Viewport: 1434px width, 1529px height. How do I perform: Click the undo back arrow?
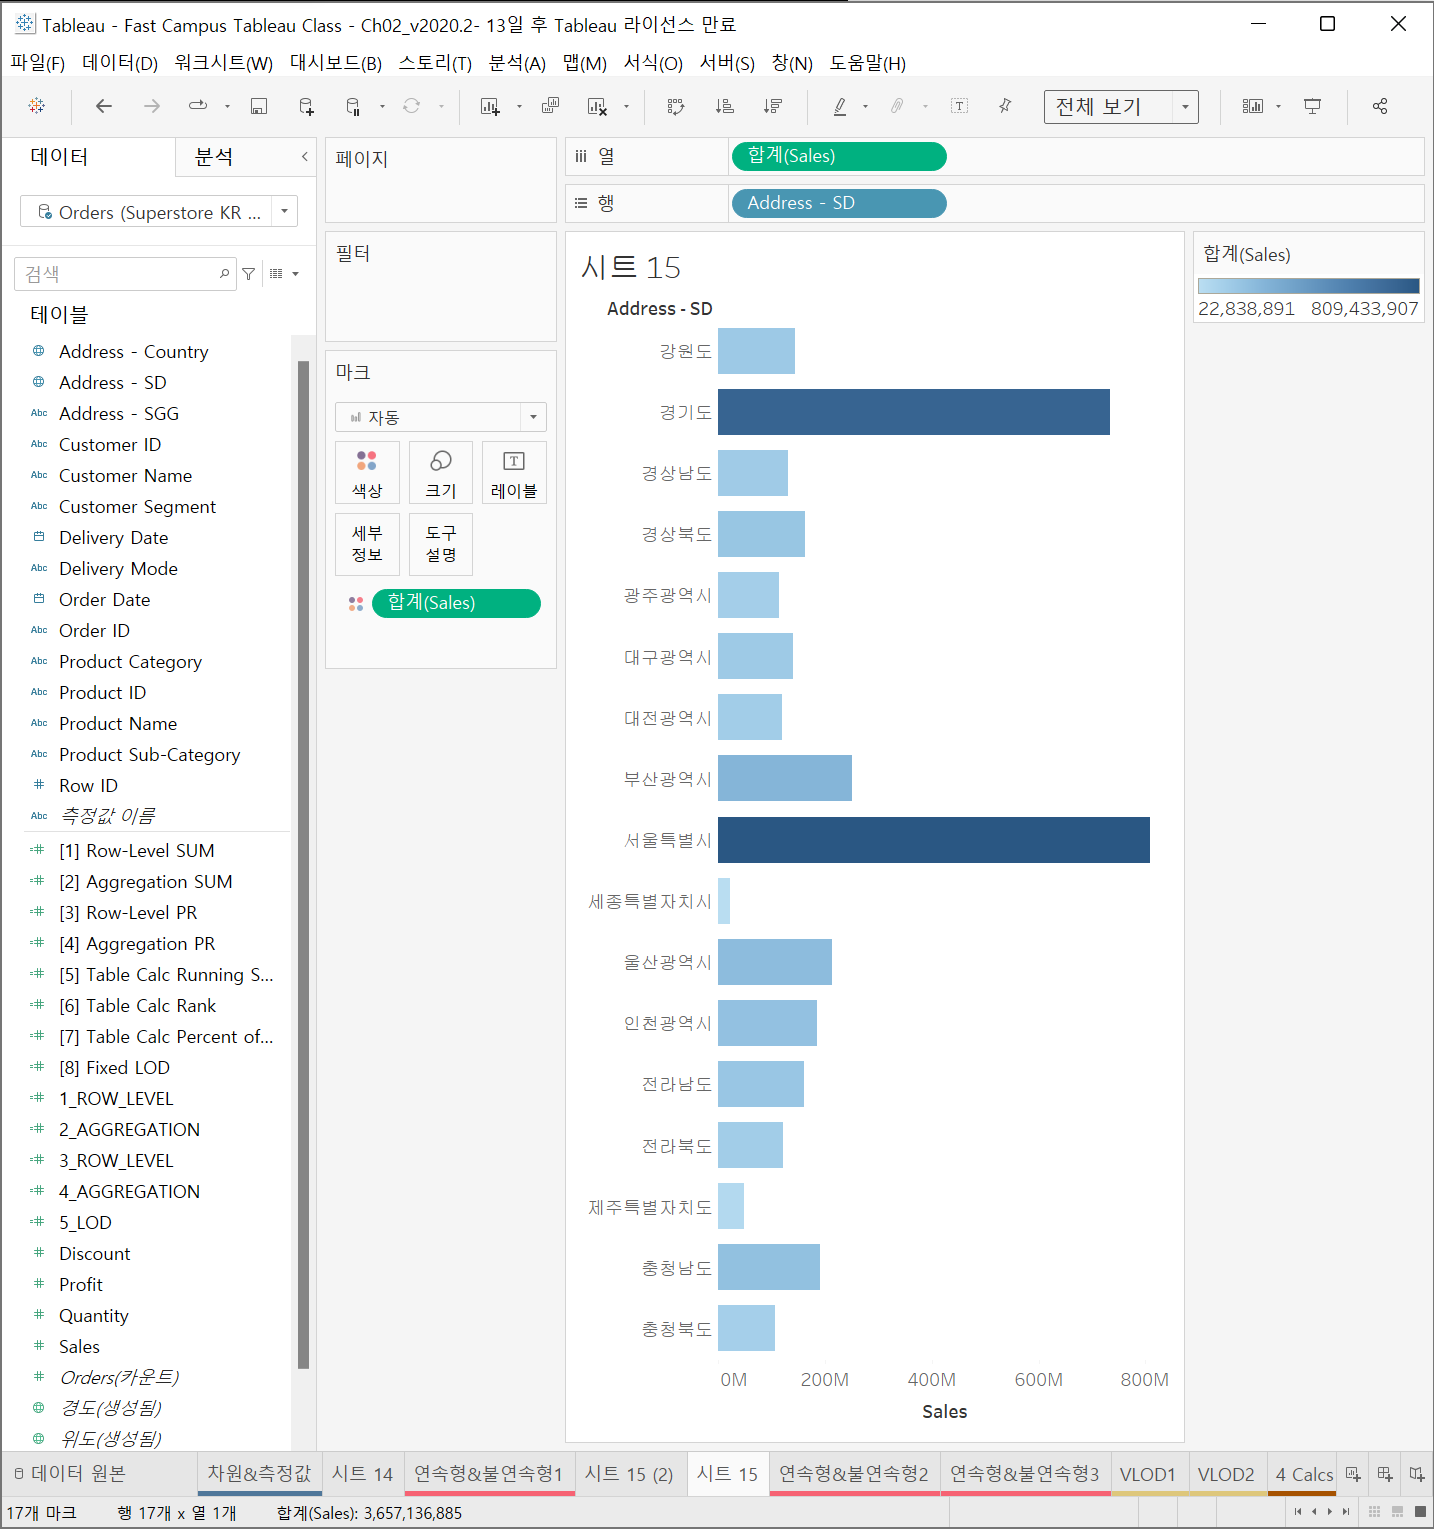click(x=104, y=106)
